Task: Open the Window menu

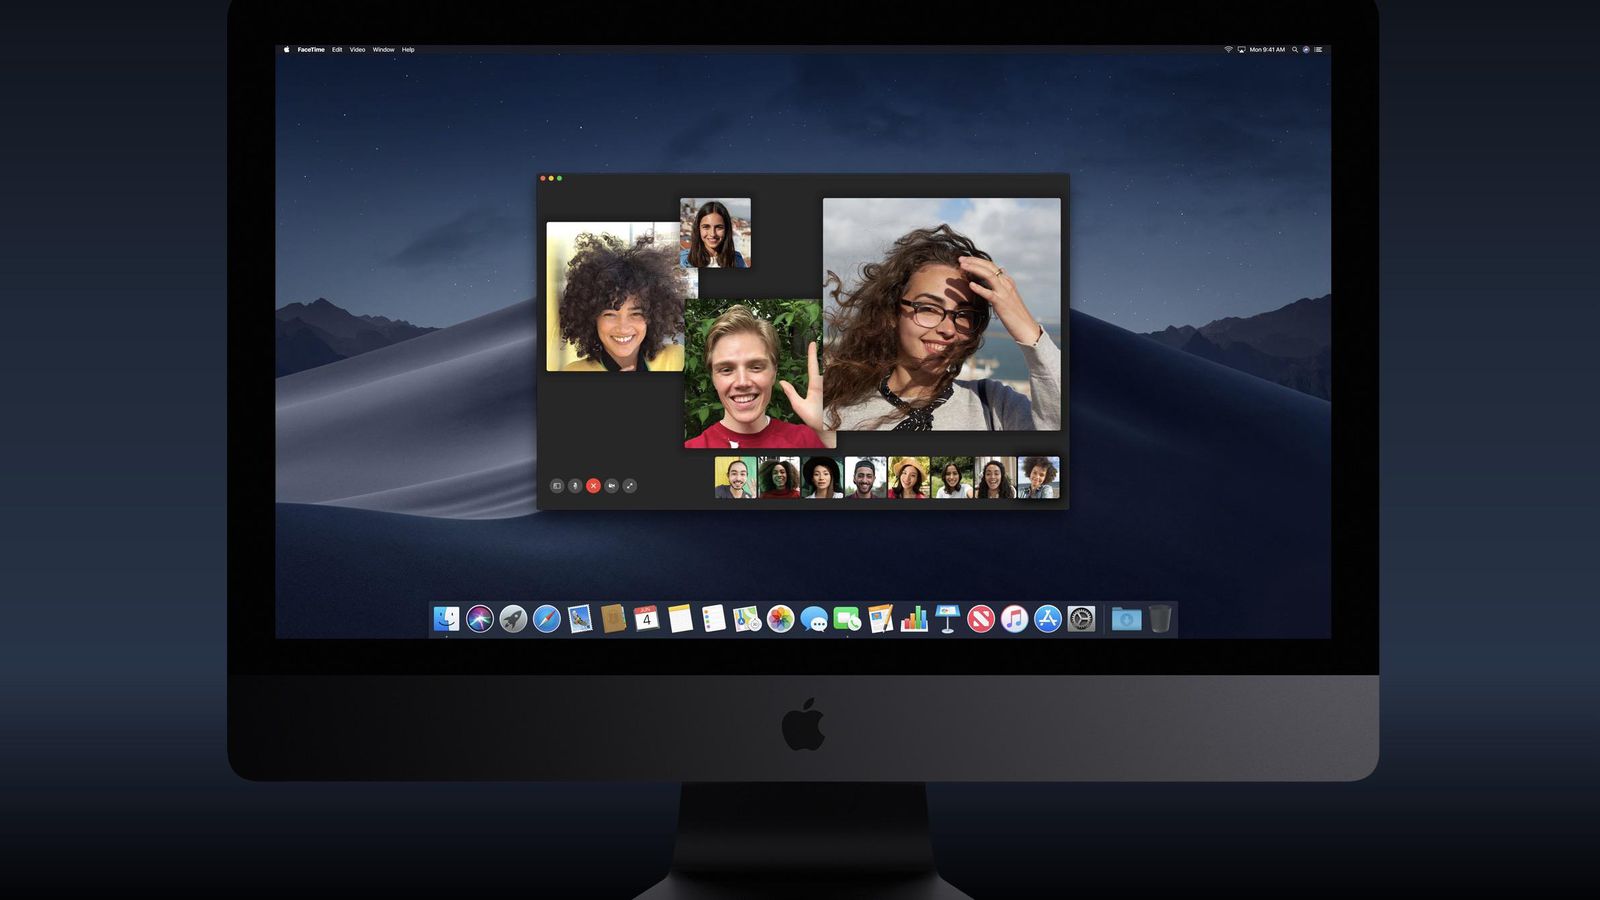Action: click(x=383, y=49)
